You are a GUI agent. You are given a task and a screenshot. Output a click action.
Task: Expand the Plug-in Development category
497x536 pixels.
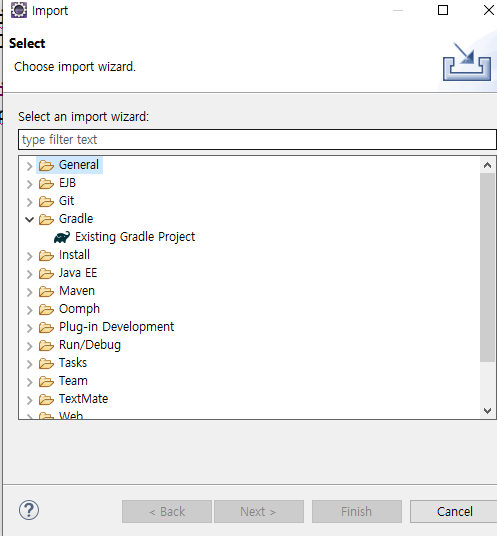[29, 328]
